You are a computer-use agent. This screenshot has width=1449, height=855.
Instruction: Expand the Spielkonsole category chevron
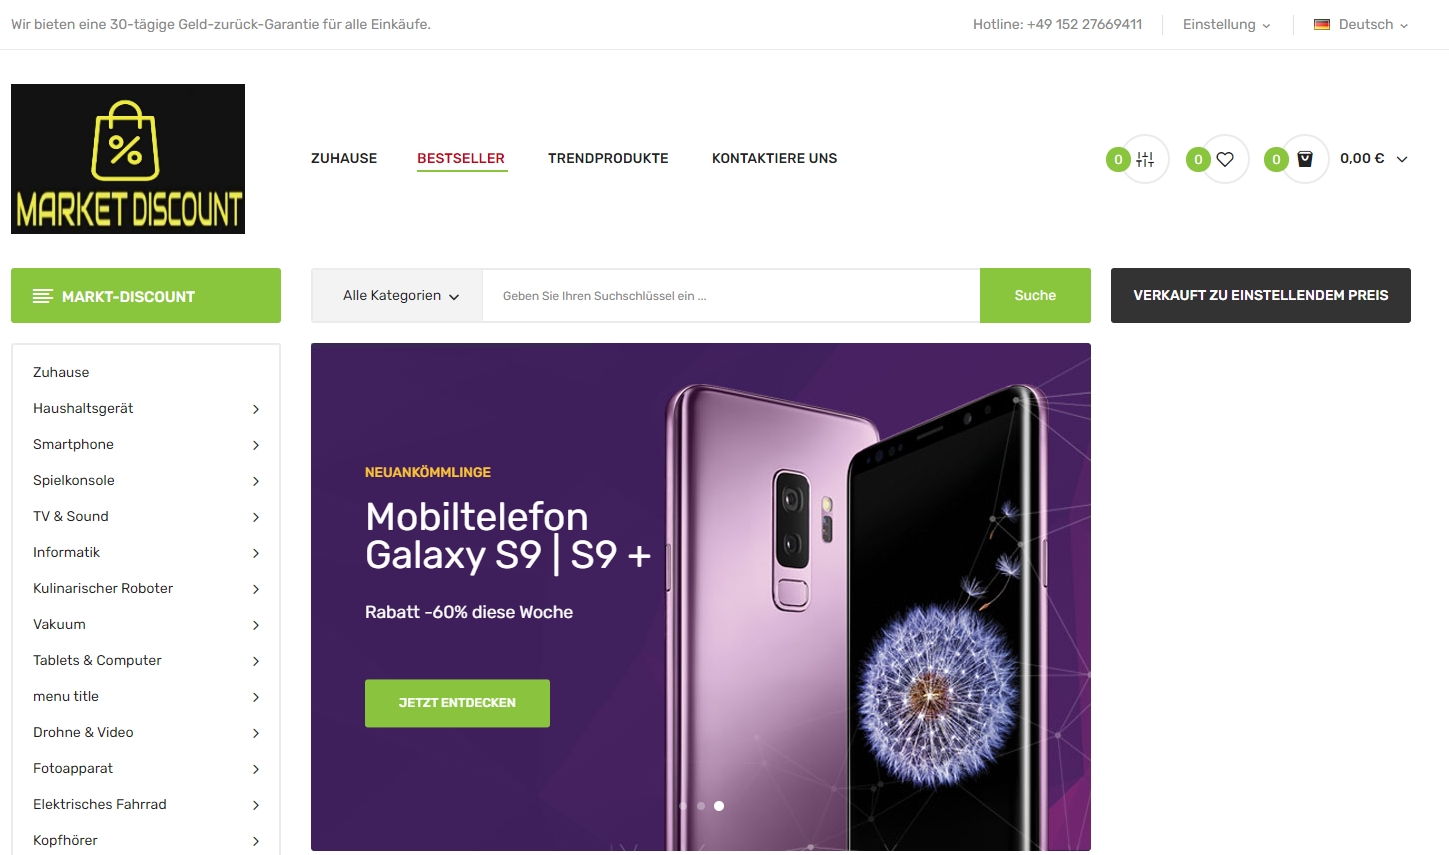(x=256, y=481)
